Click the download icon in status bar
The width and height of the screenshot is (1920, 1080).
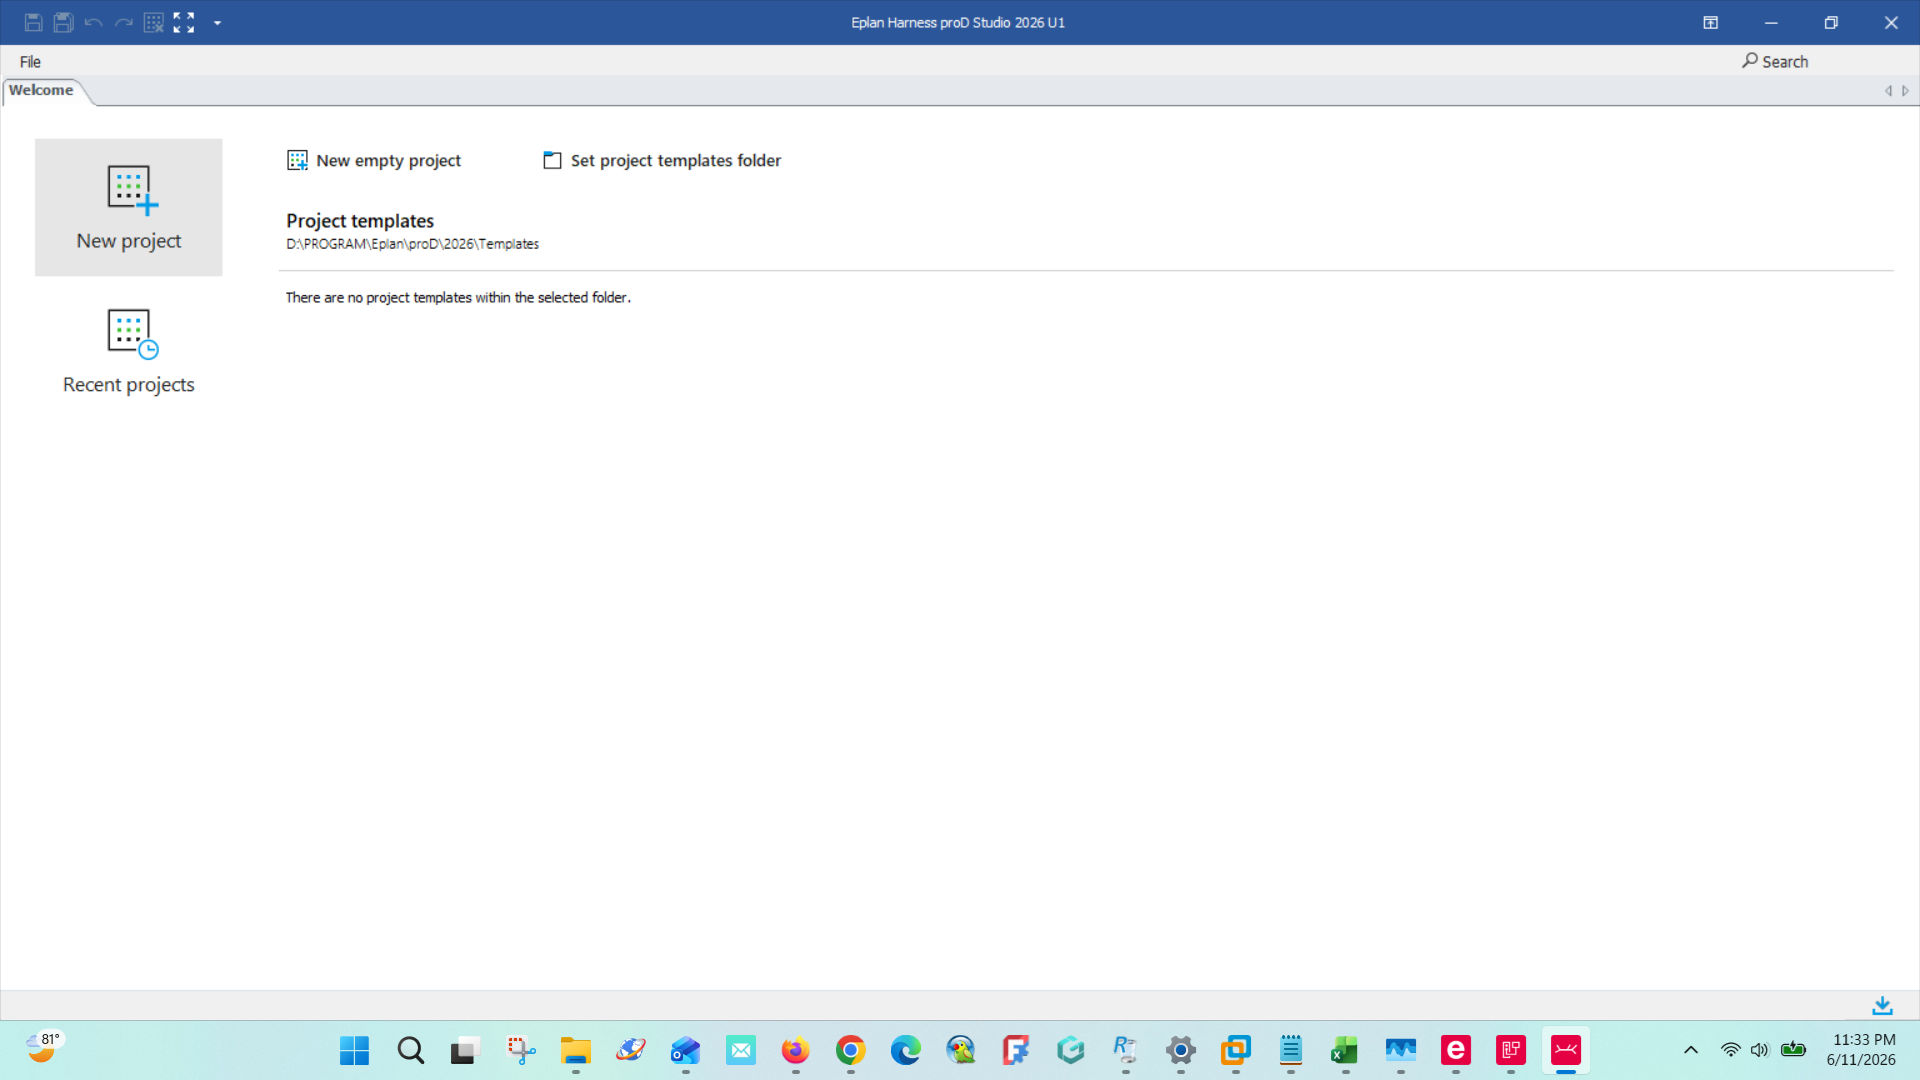[1882, 1006]
